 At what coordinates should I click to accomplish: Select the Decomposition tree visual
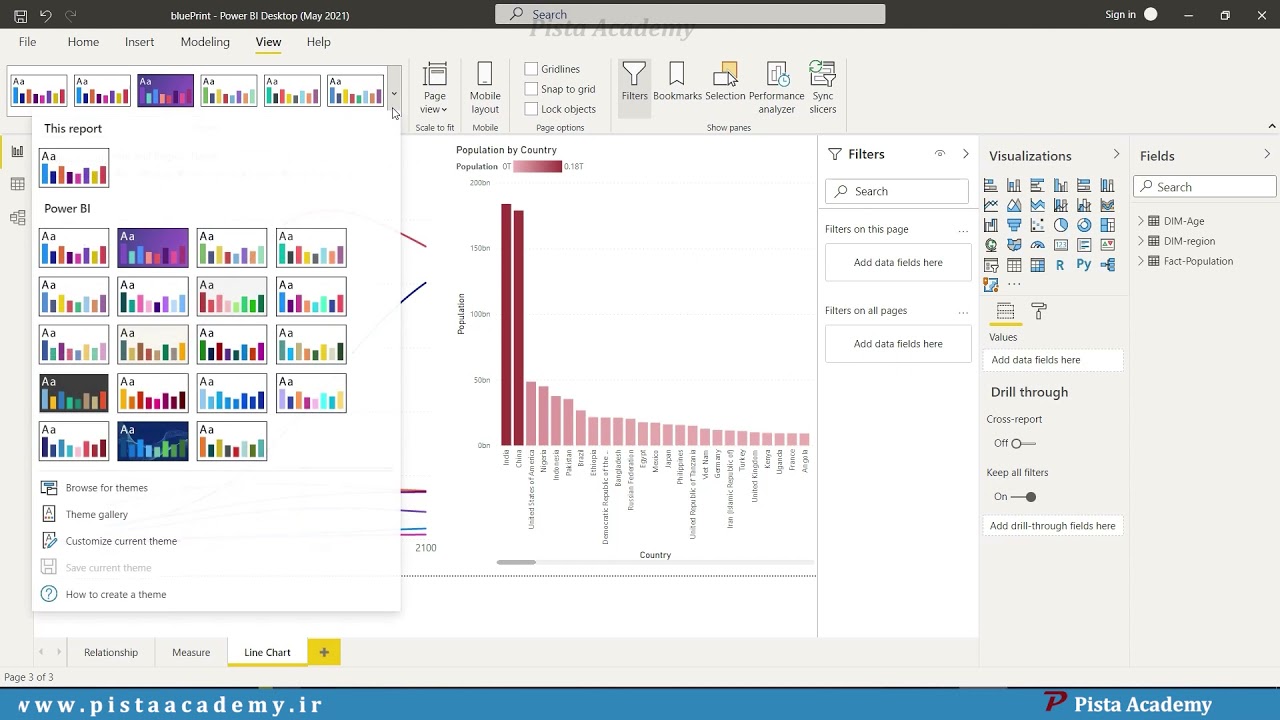pos(1107,265)
